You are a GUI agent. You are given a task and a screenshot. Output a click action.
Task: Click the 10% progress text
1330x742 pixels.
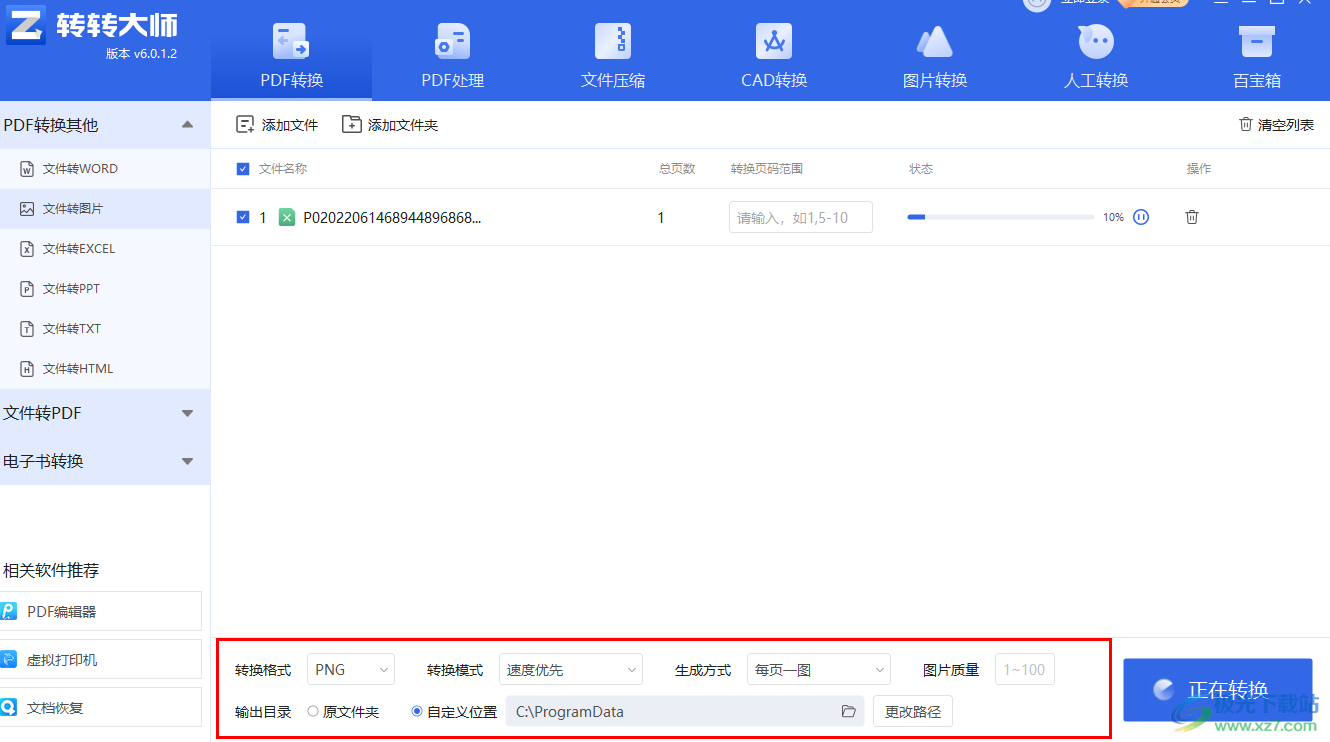coord(1113,217)
